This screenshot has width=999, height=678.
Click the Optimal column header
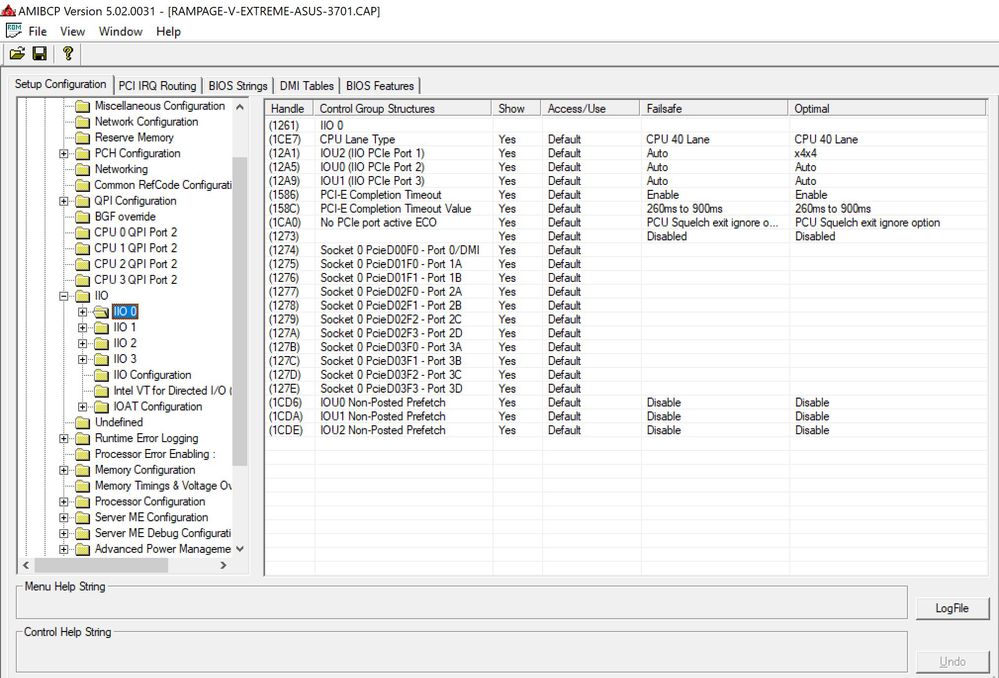pyautogui.click(x=888, y=108)
